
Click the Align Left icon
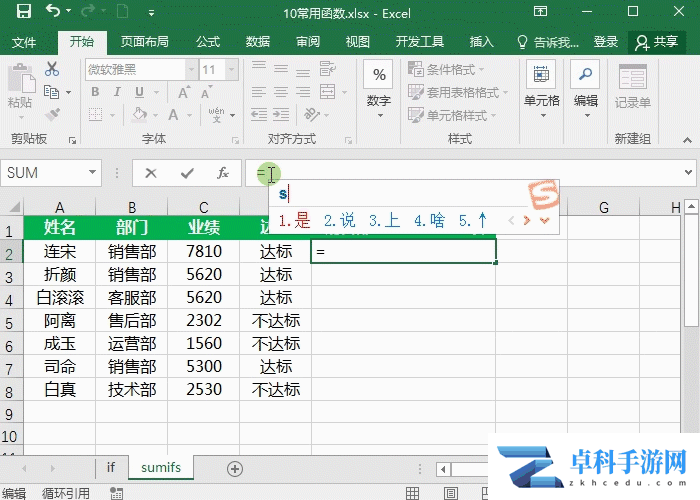(258, 92)
